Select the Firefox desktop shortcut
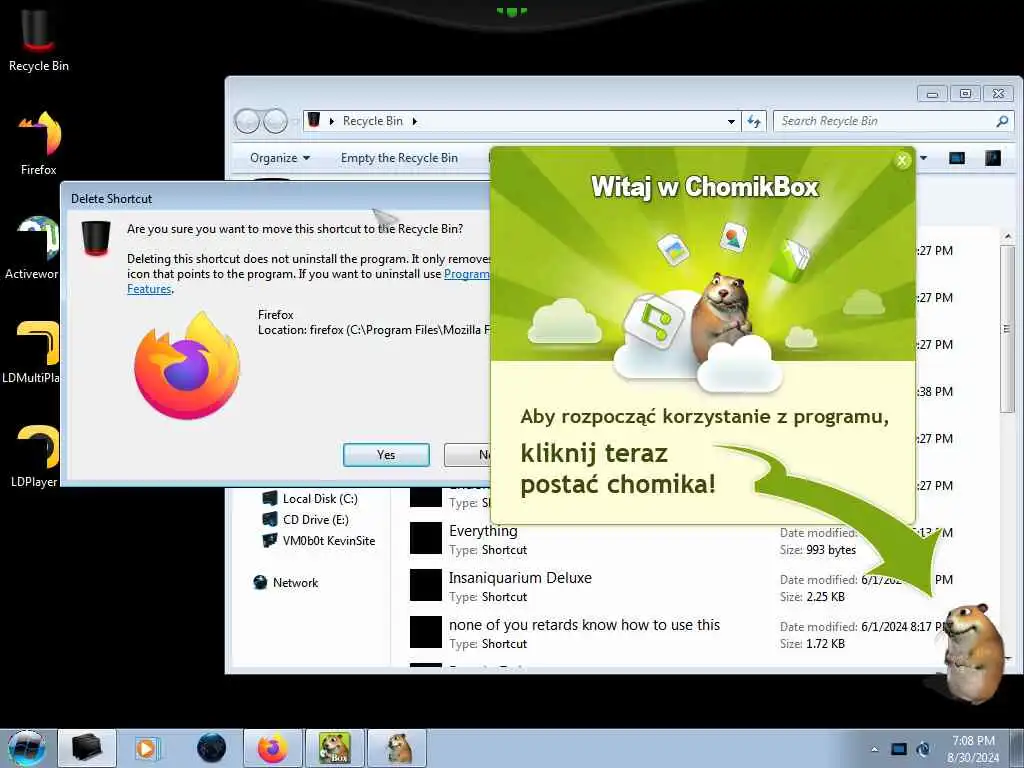The height and width of the screenshot is (768, 1024). click(x=39, y=144)
